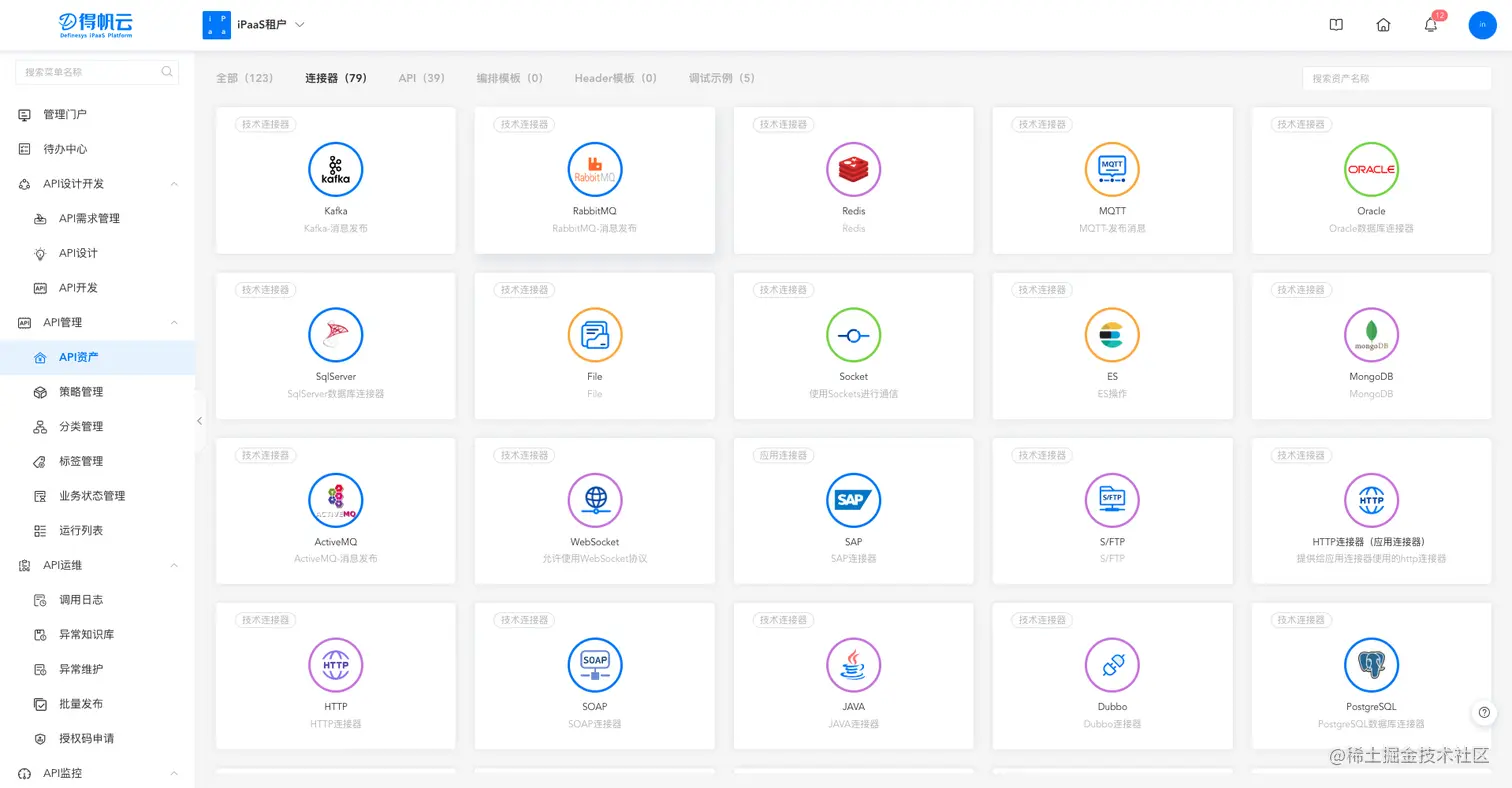Open the Dubbo connector icon
This screenshot has height=788, width=1512.
(x=1112, y=665)
